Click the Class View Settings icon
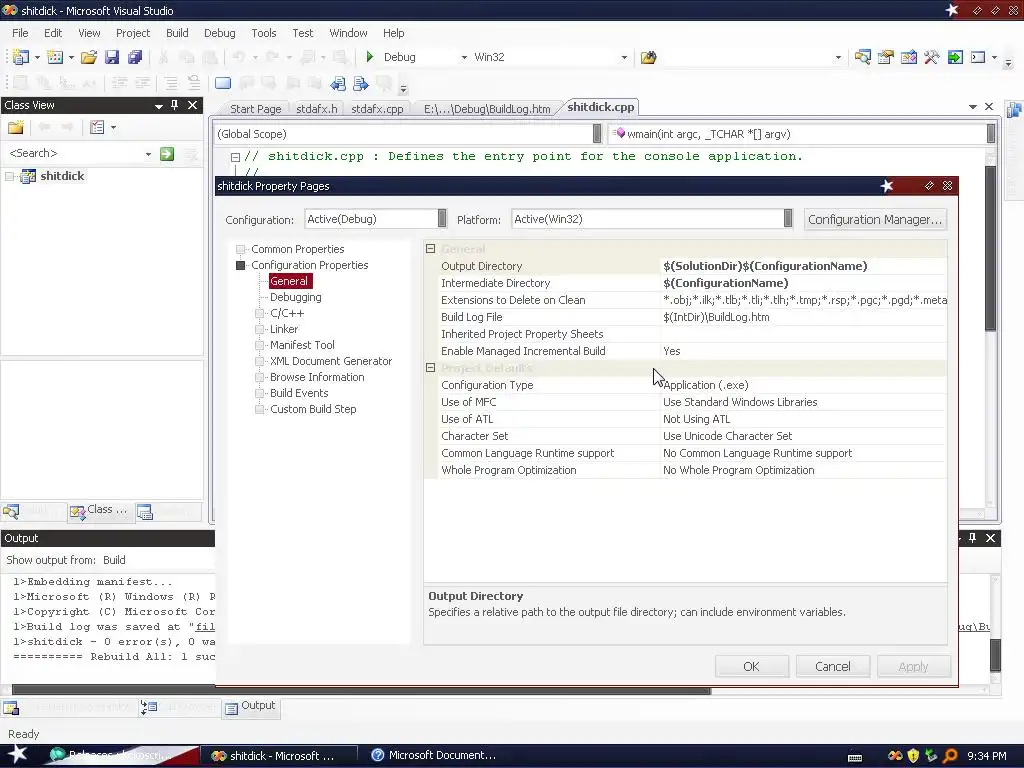This screenshot has width=1024, height=768. pyautogui.click(x=97, y=127)
